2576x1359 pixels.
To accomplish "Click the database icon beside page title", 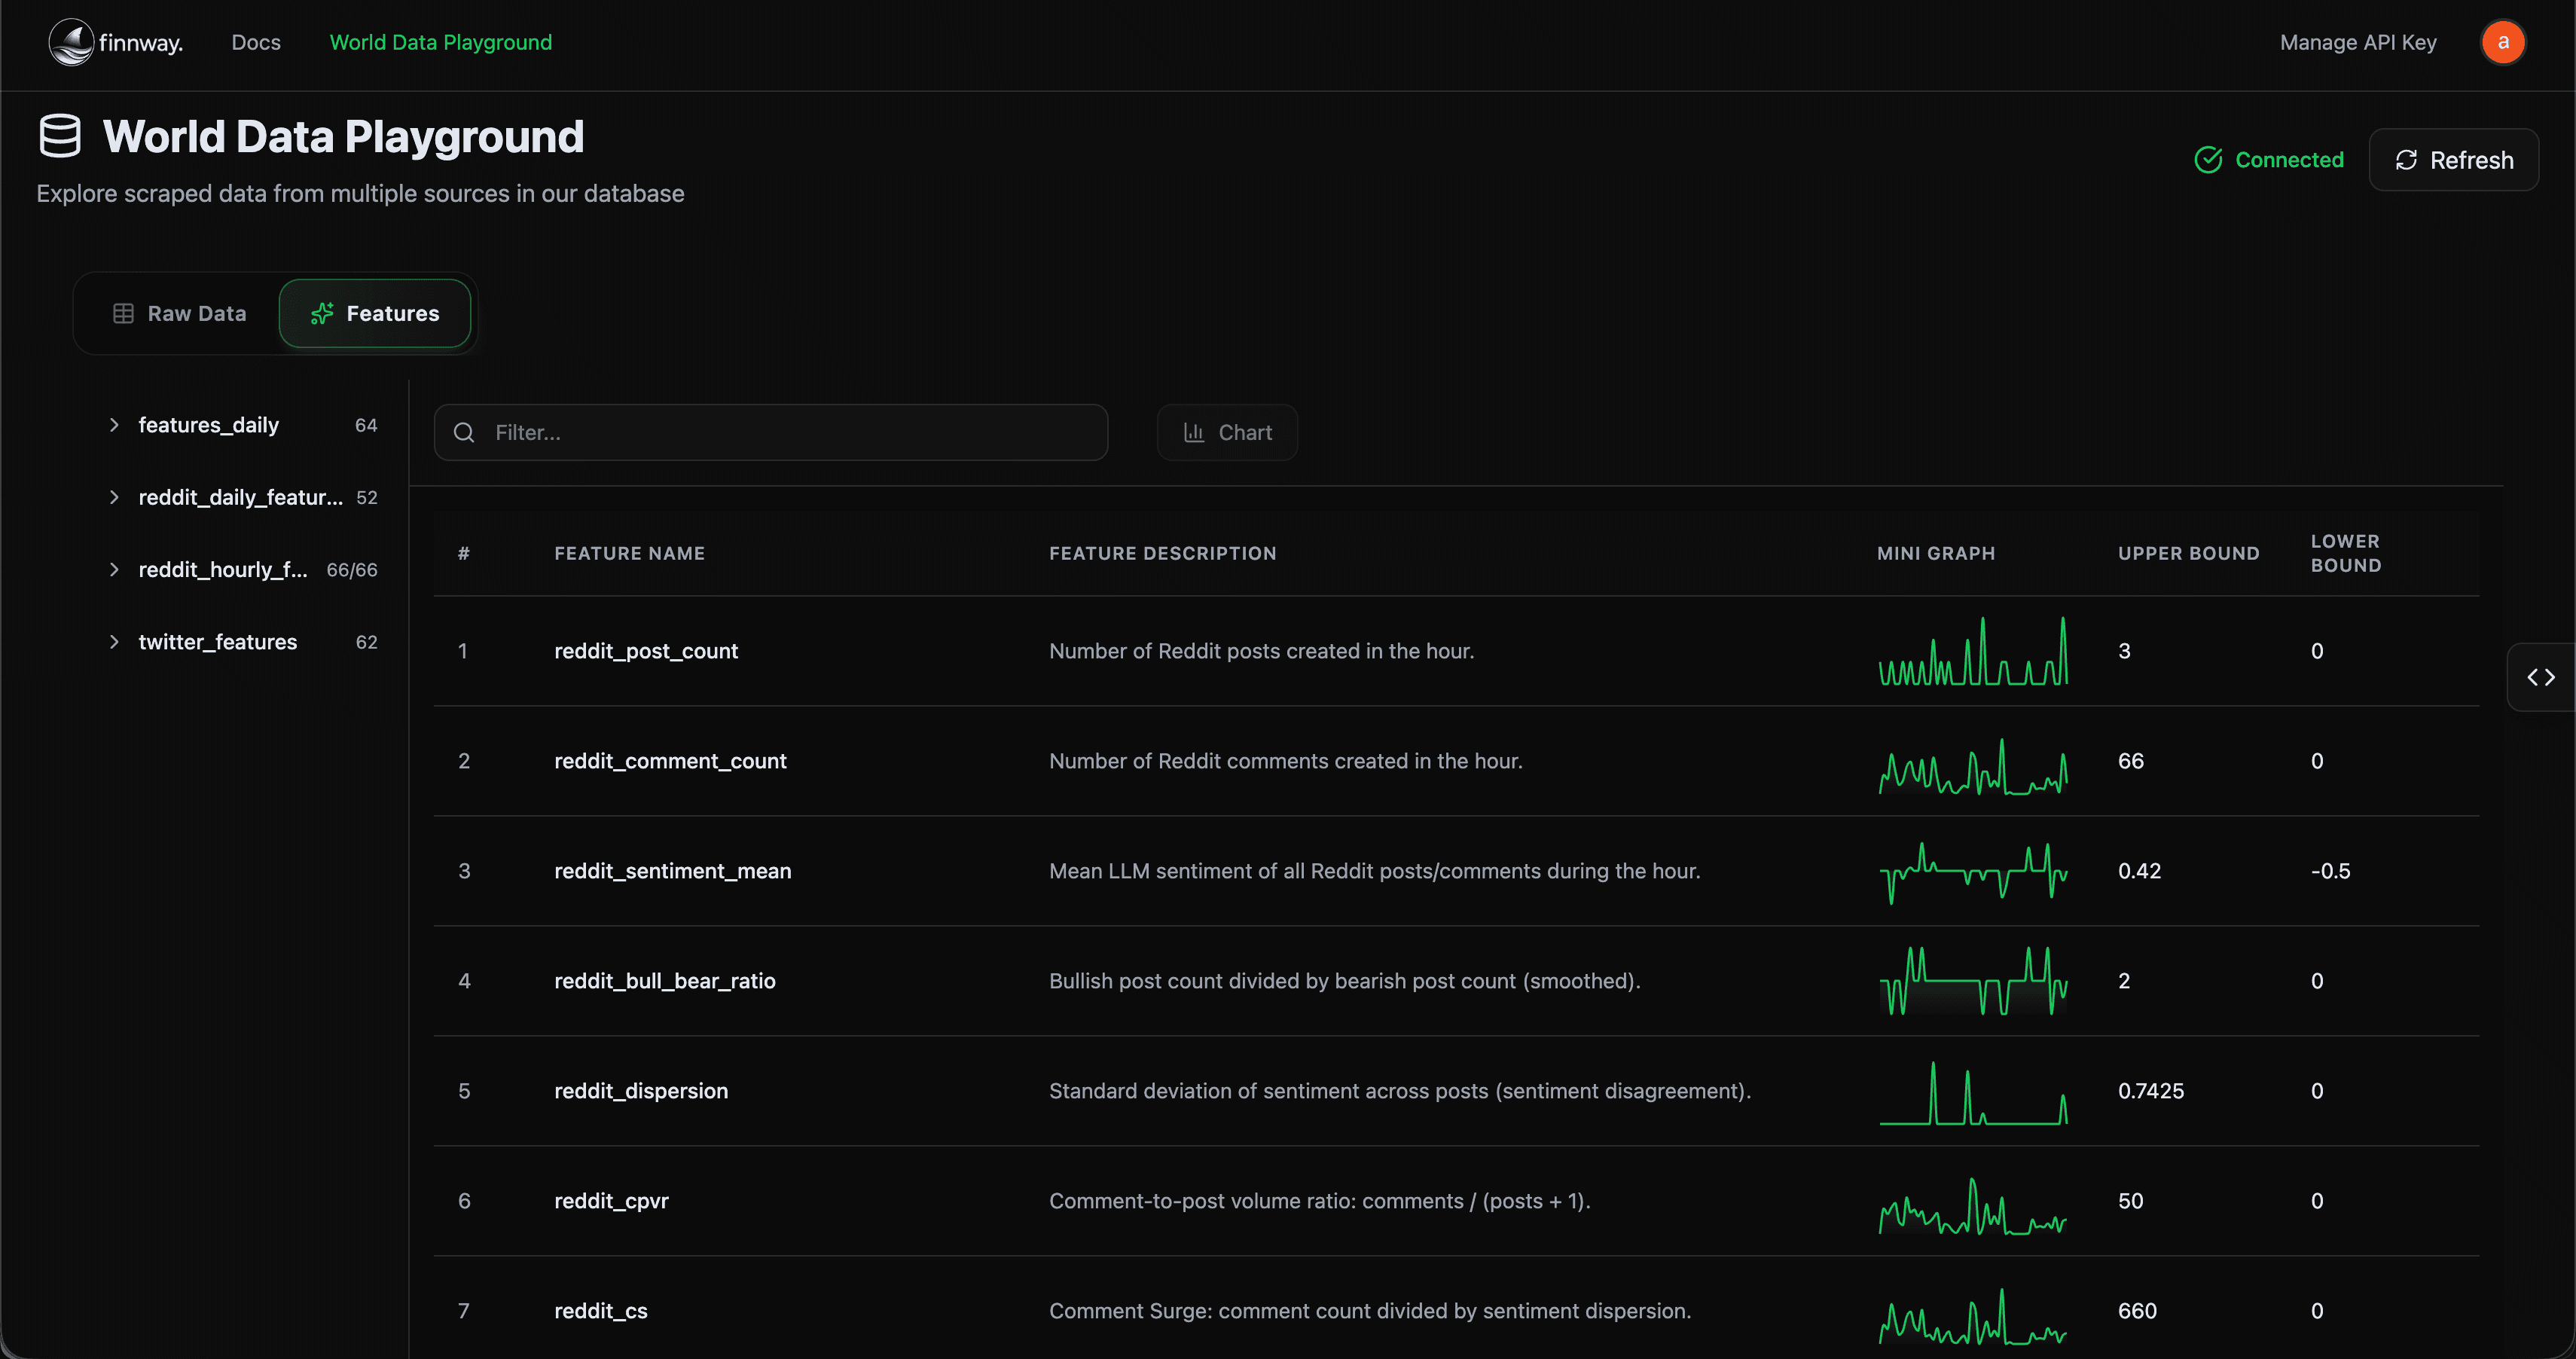I will click(x=60, y=136).
